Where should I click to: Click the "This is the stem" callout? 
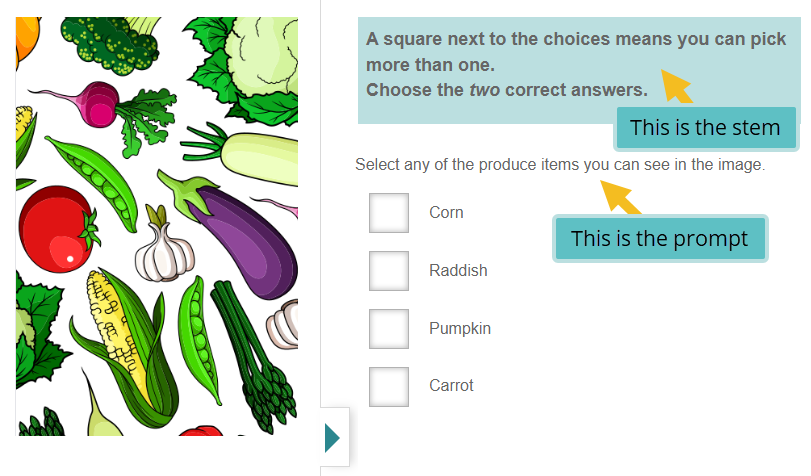(705, 128)
